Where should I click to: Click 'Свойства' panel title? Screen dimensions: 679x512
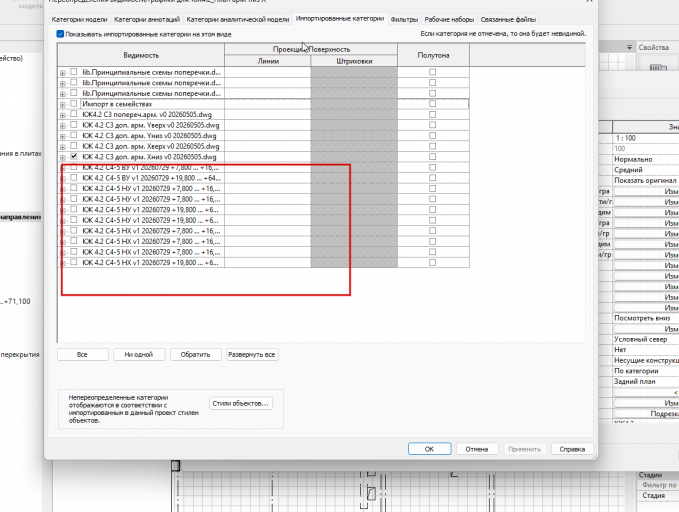click(x=653, y=47)
